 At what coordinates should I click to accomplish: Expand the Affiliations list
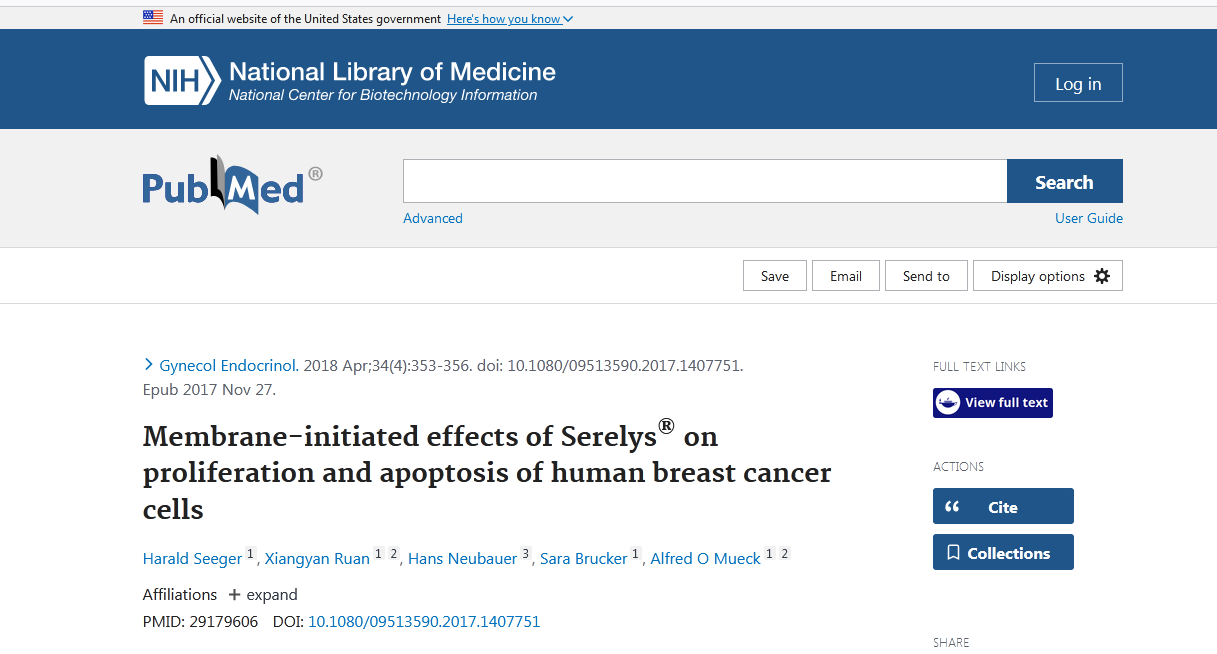click(x=263, y=594)
